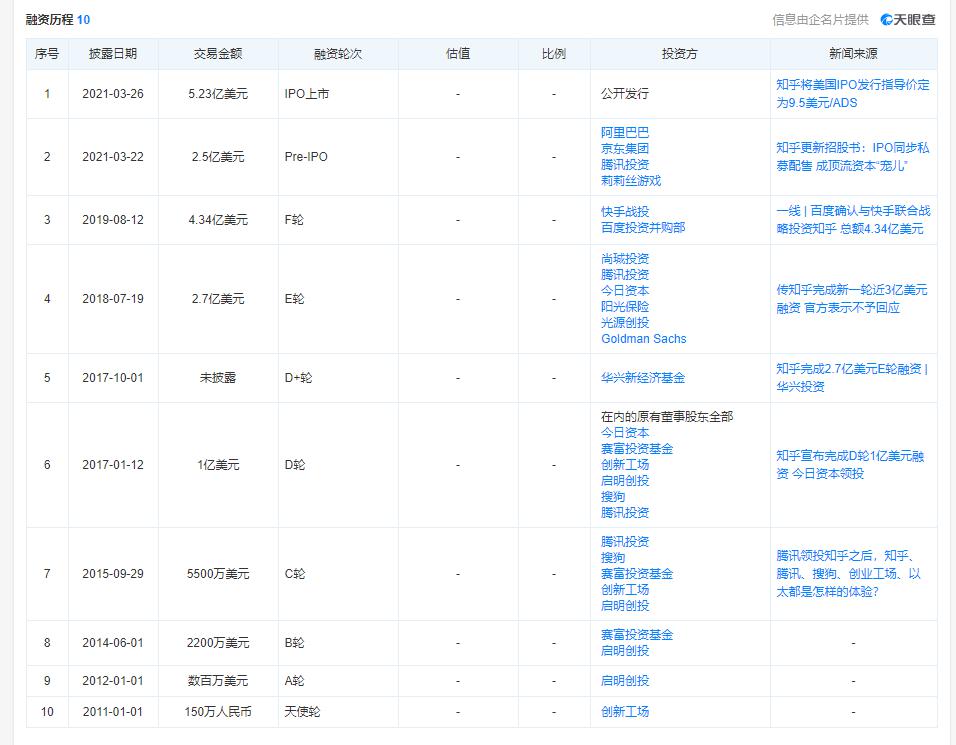
Task: Select the 莉莉丝游戏 investor link
Action: point(631,181)
